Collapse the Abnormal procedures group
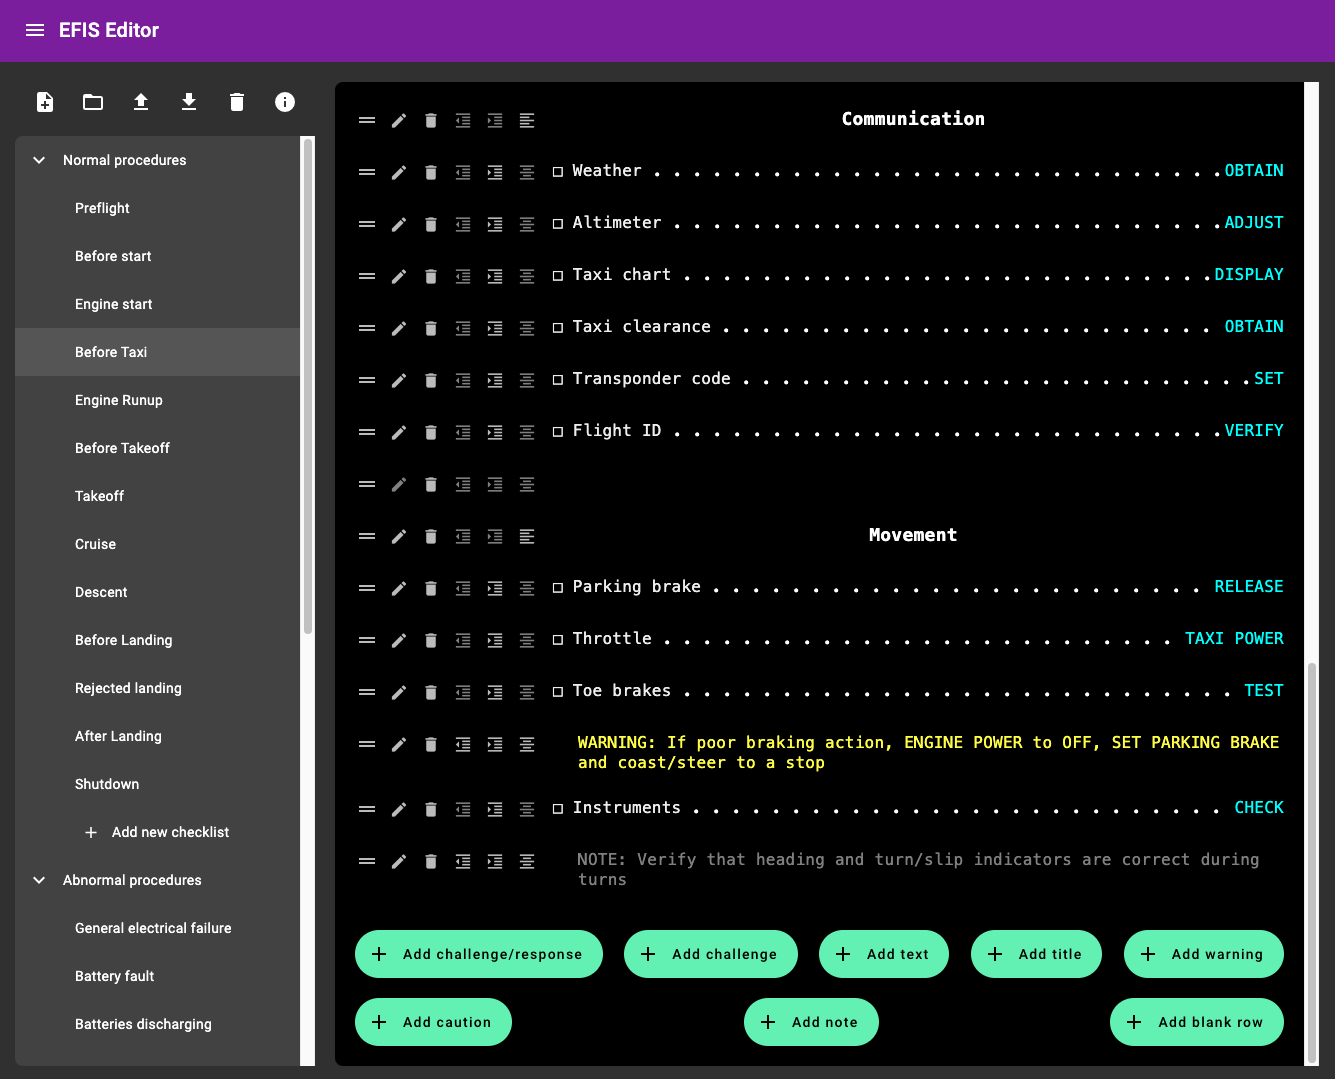The width and height of the screenshot is (1335, 1079). point(39,880)
